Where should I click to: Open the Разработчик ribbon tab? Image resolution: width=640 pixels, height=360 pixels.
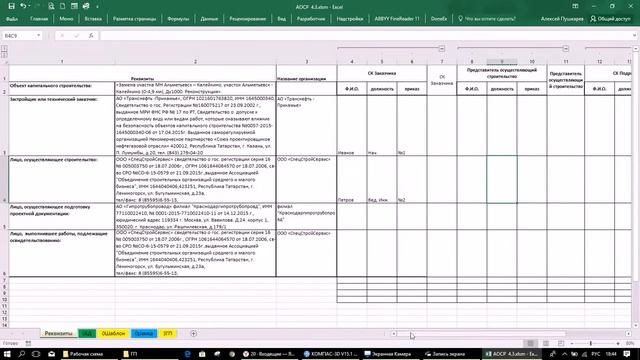point(311,19)
